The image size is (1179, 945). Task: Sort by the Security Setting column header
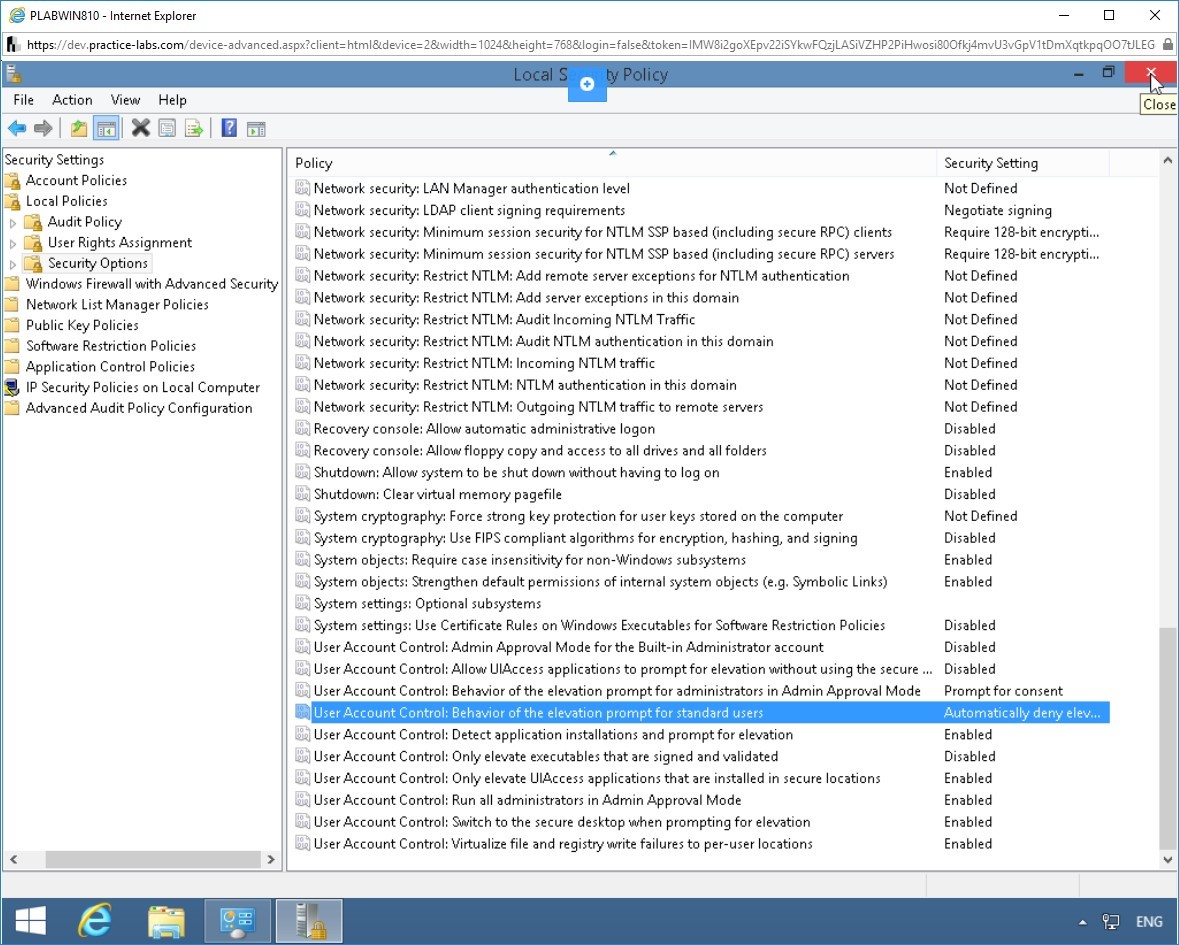pyautogui.click(x=1023, y=163)
